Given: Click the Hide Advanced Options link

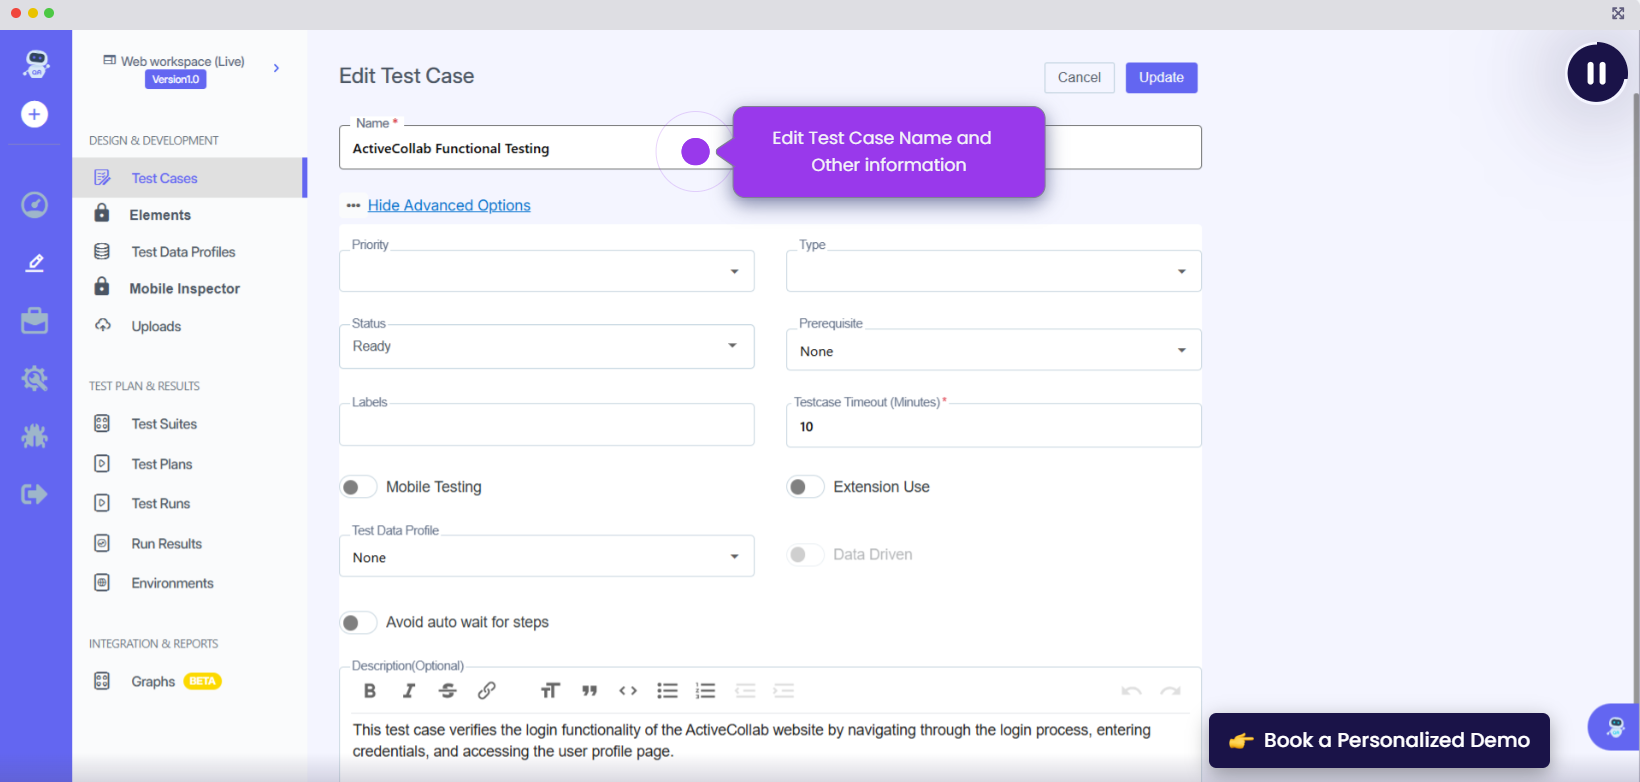Looking at the screenshot, I should coord(449,205).
